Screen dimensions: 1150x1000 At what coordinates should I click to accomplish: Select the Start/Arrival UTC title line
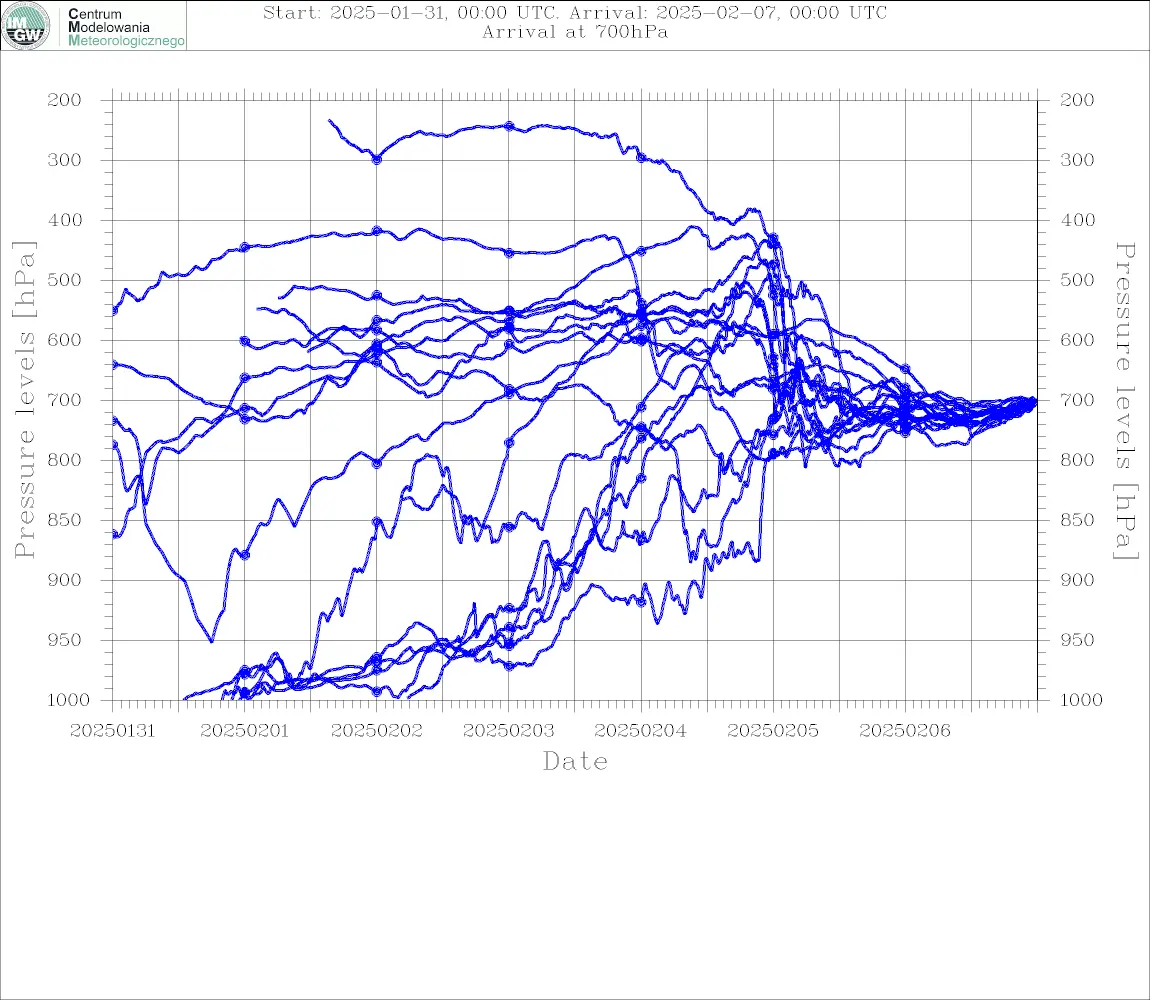click(575, 12)
